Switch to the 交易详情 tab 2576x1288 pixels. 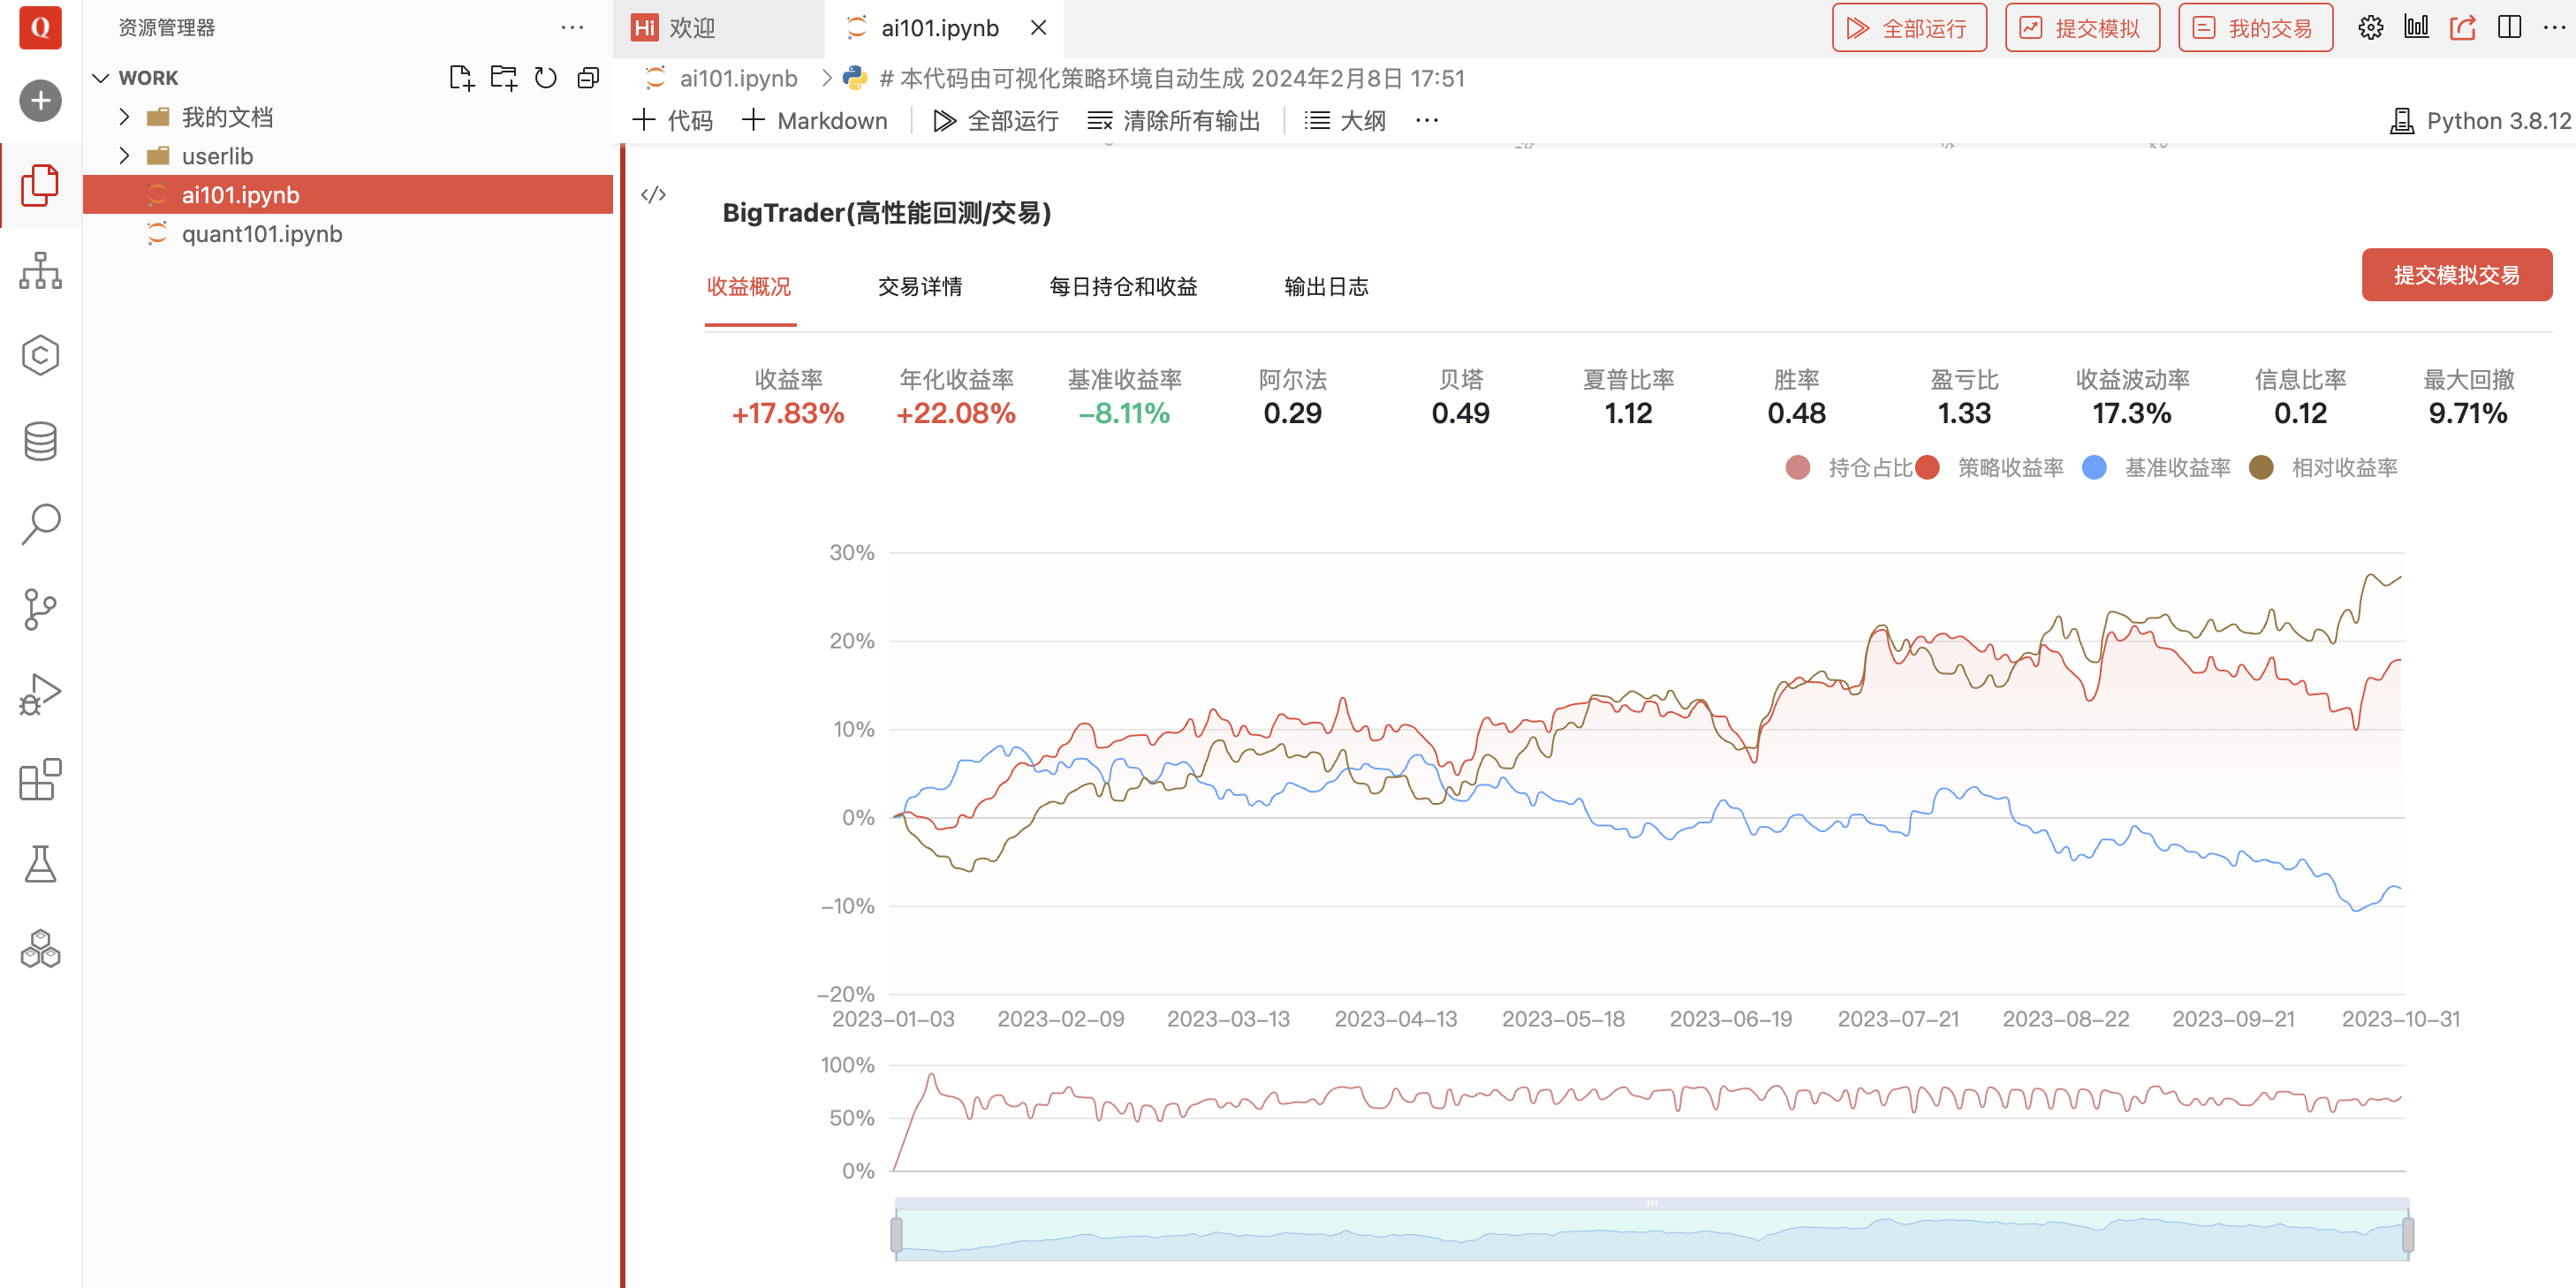click(919, 287)
